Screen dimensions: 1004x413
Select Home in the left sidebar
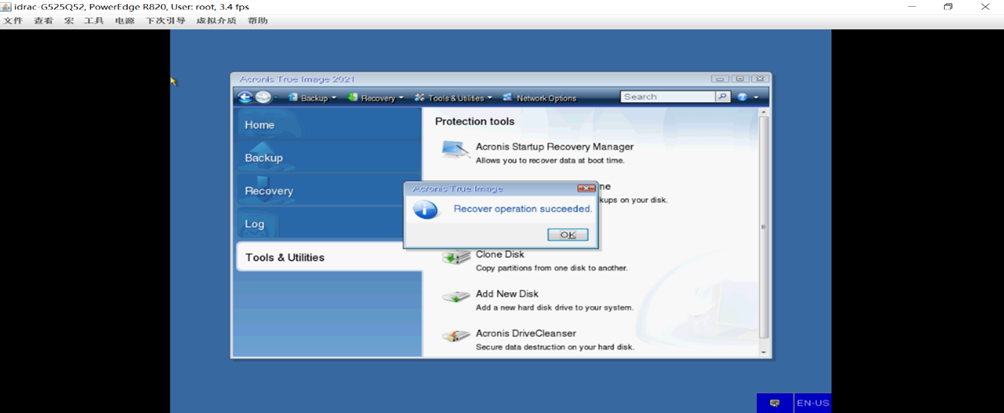[x=328, y=124]
